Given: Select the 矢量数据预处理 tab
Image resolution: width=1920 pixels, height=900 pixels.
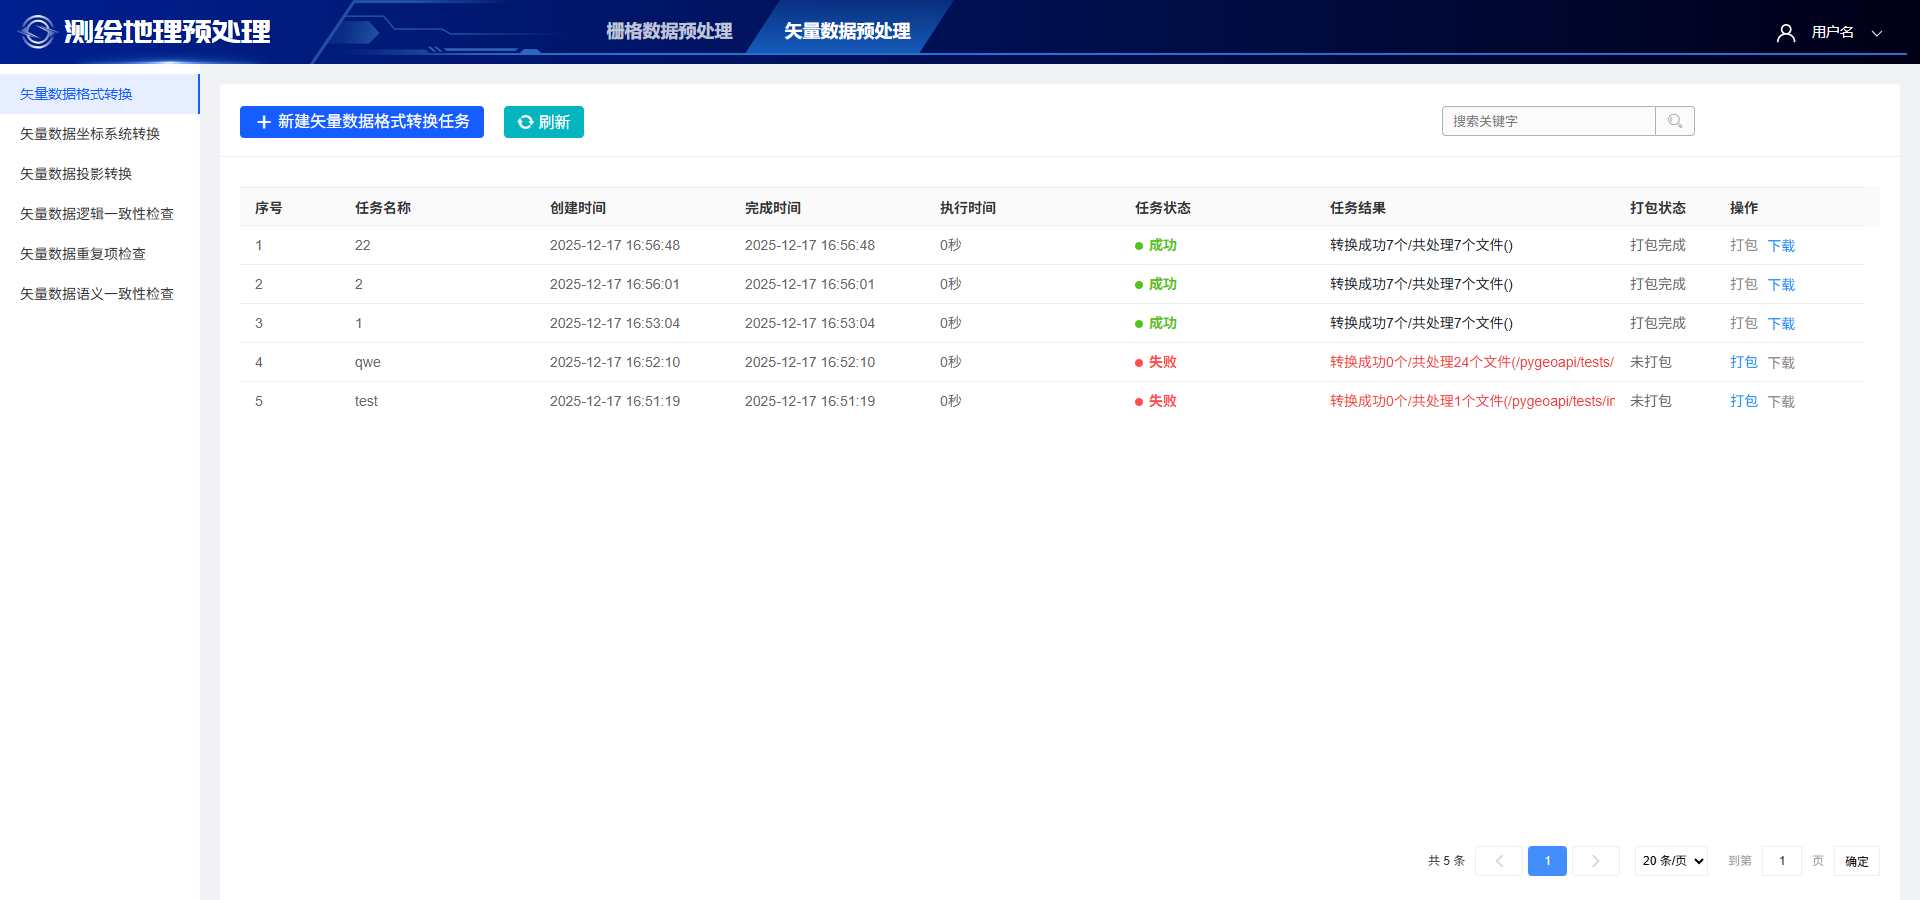Looking at the screenshot, I should 846,32.
